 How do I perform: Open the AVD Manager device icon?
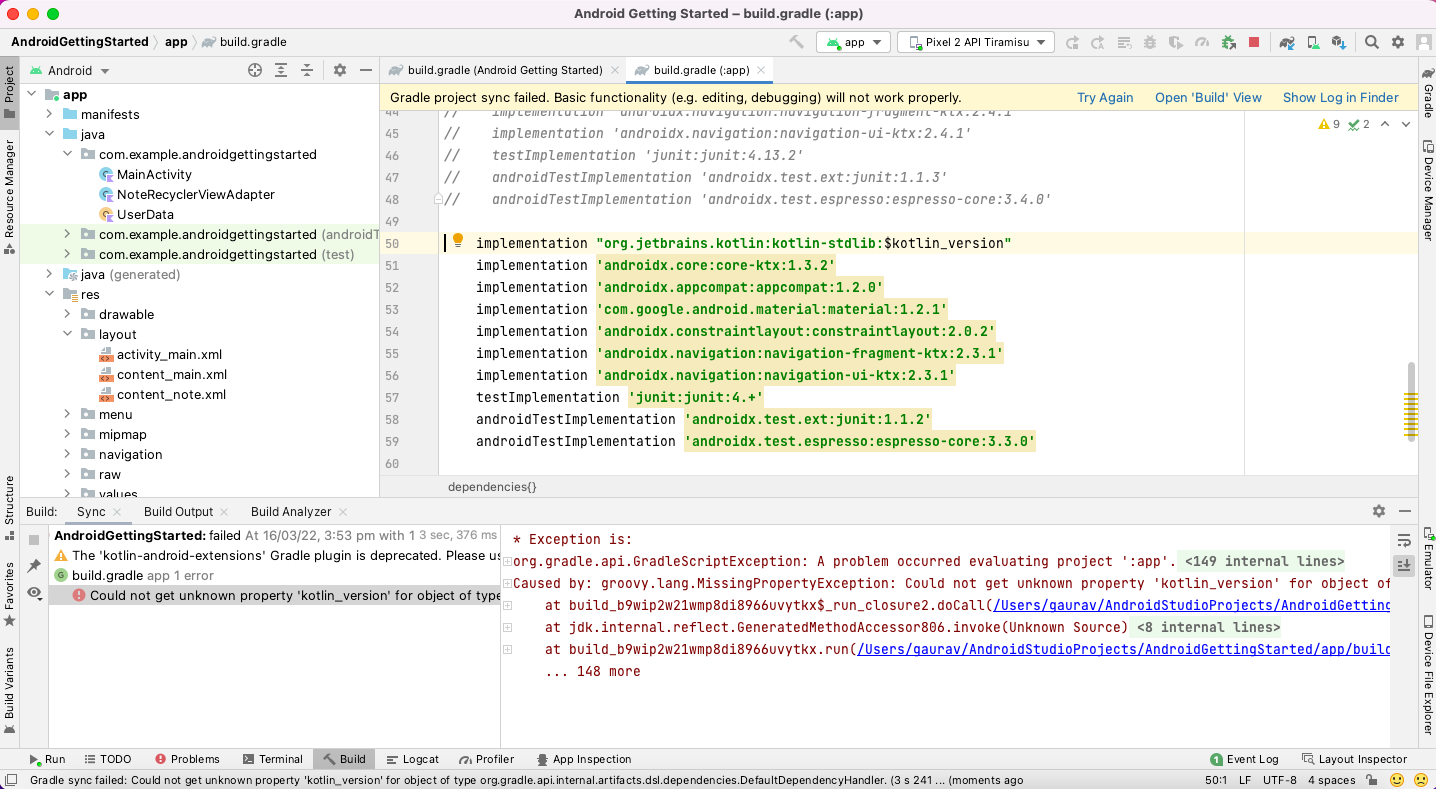[1314, 42]
